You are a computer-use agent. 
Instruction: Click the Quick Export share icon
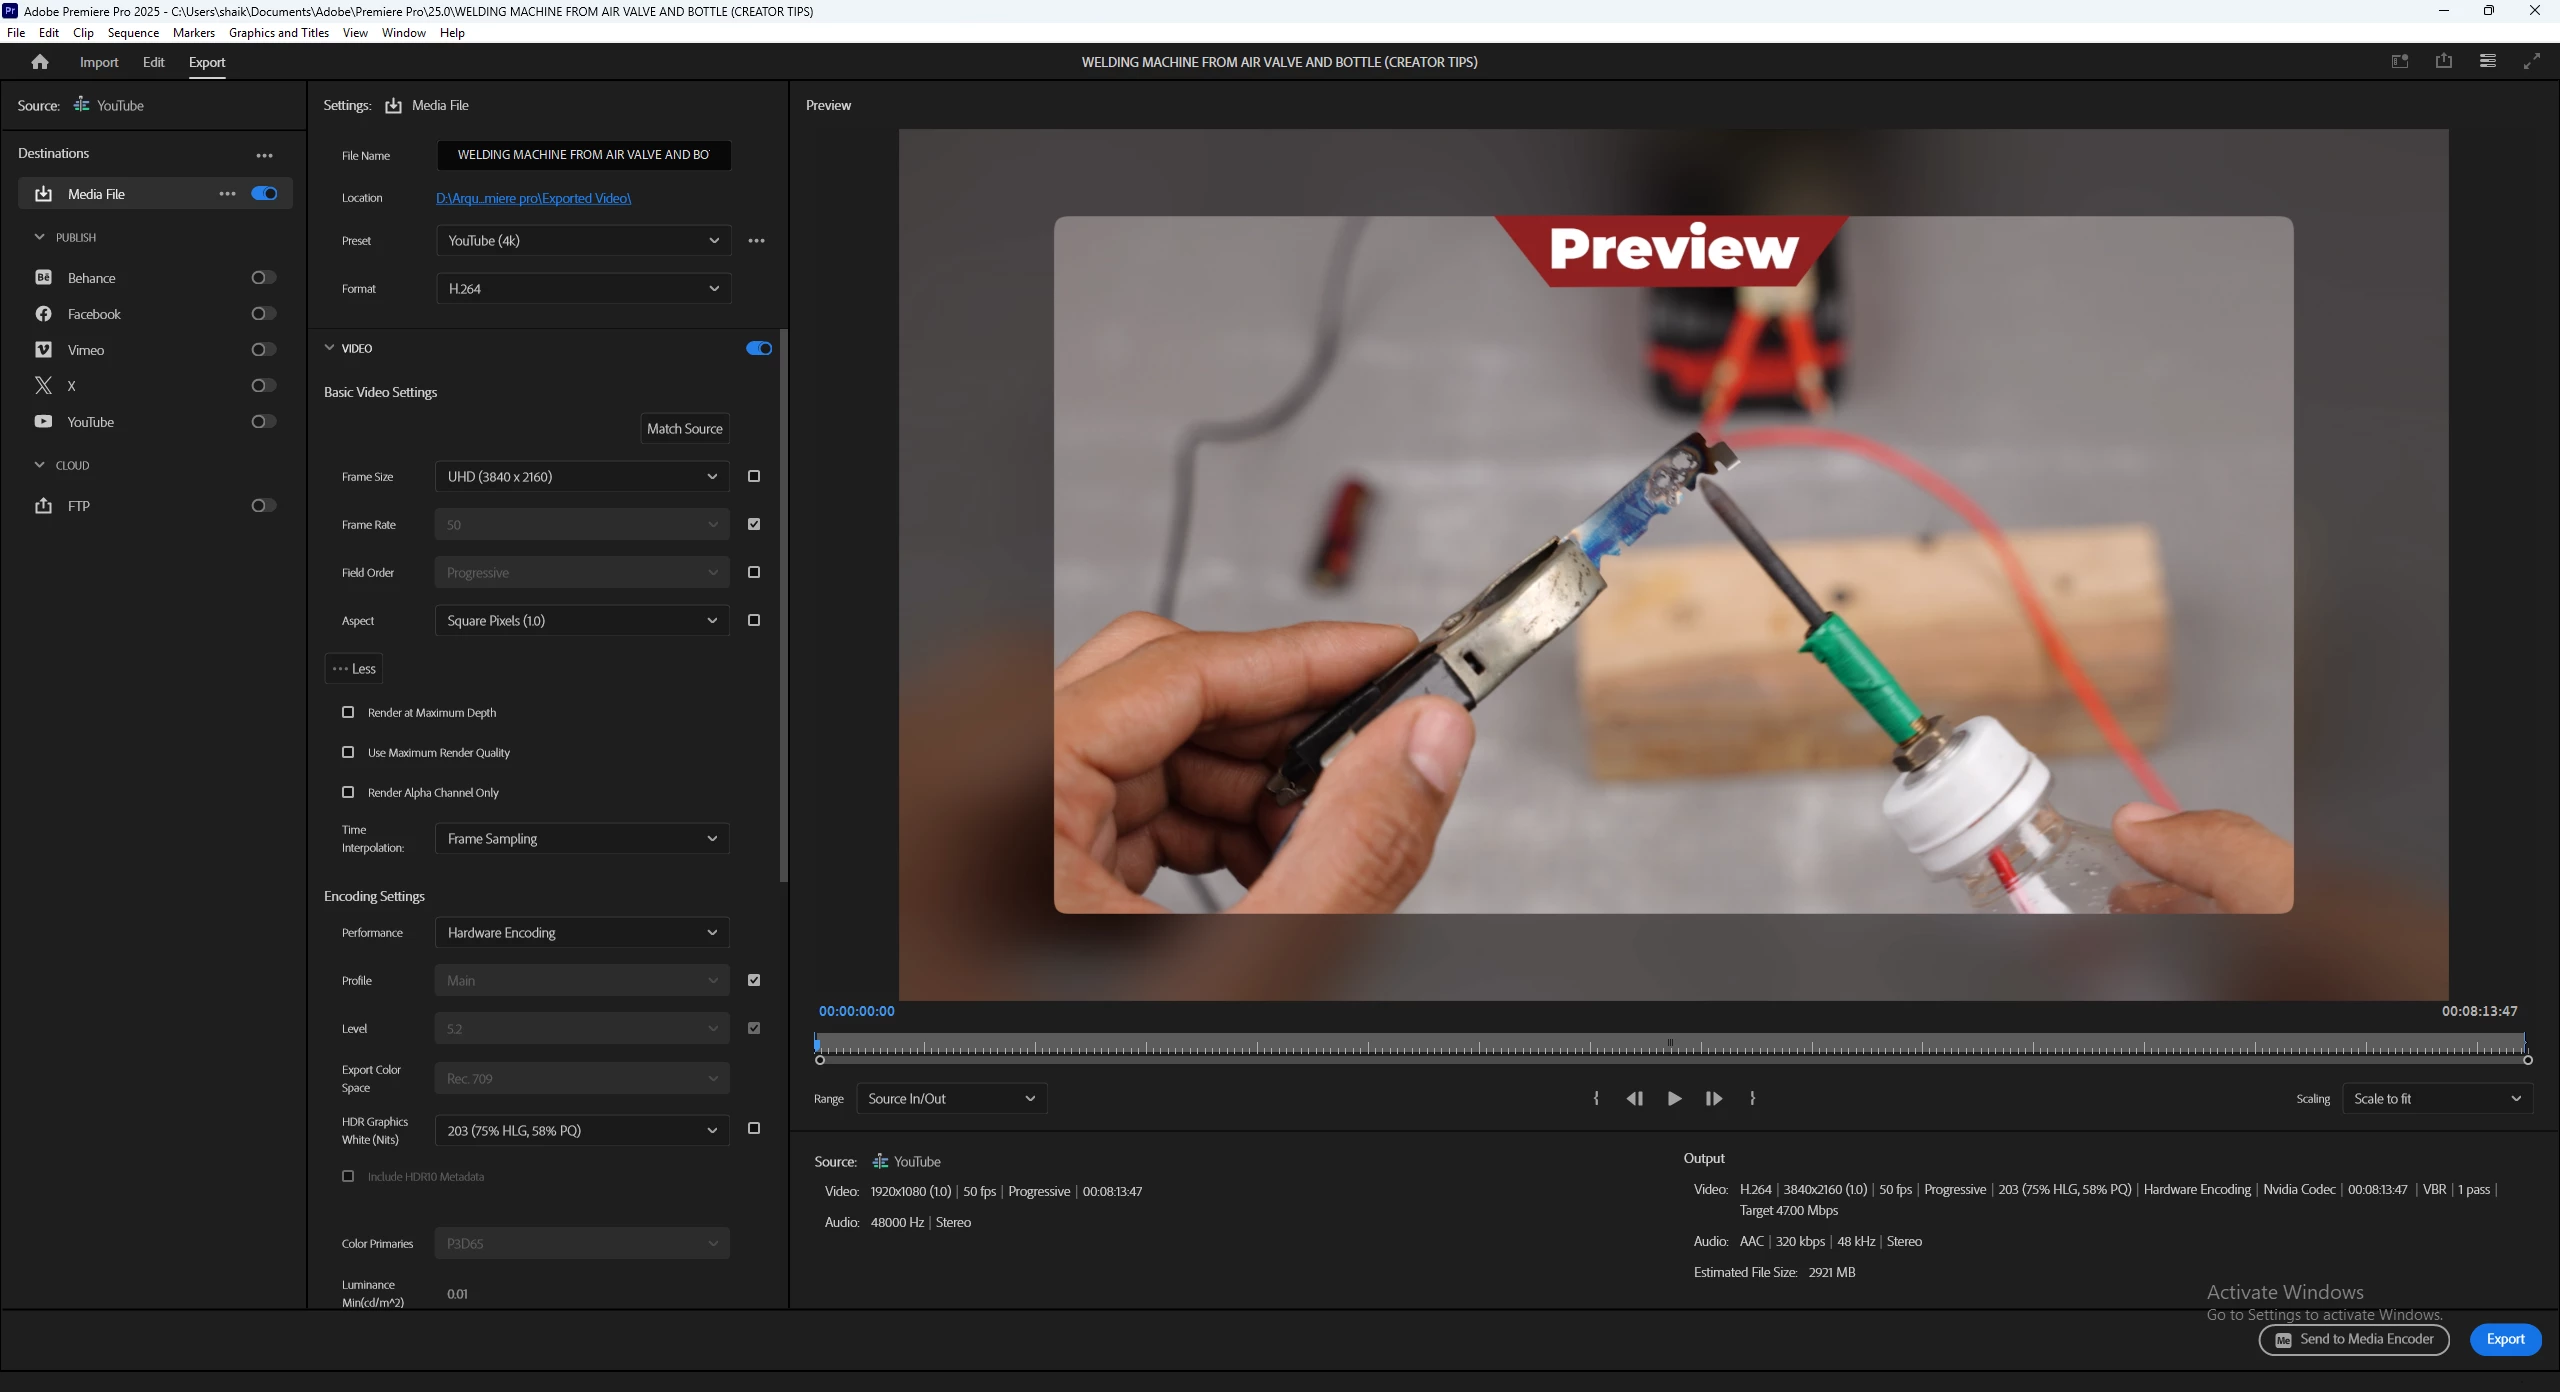pyautogui.click(x=2444, y=61)
